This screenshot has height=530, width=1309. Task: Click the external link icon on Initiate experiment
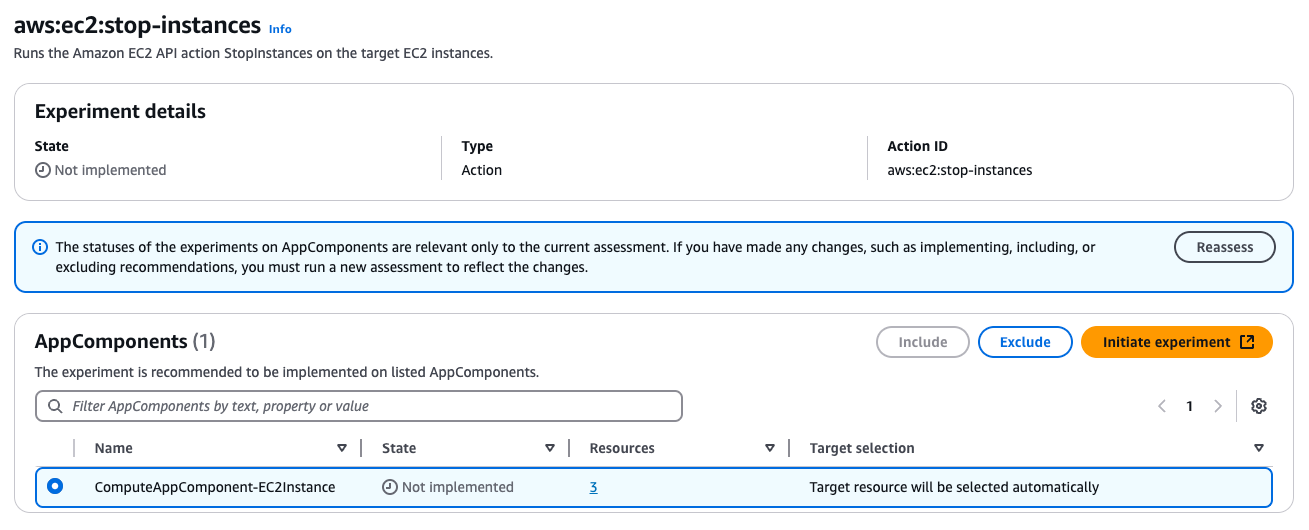click(1247, 342)
